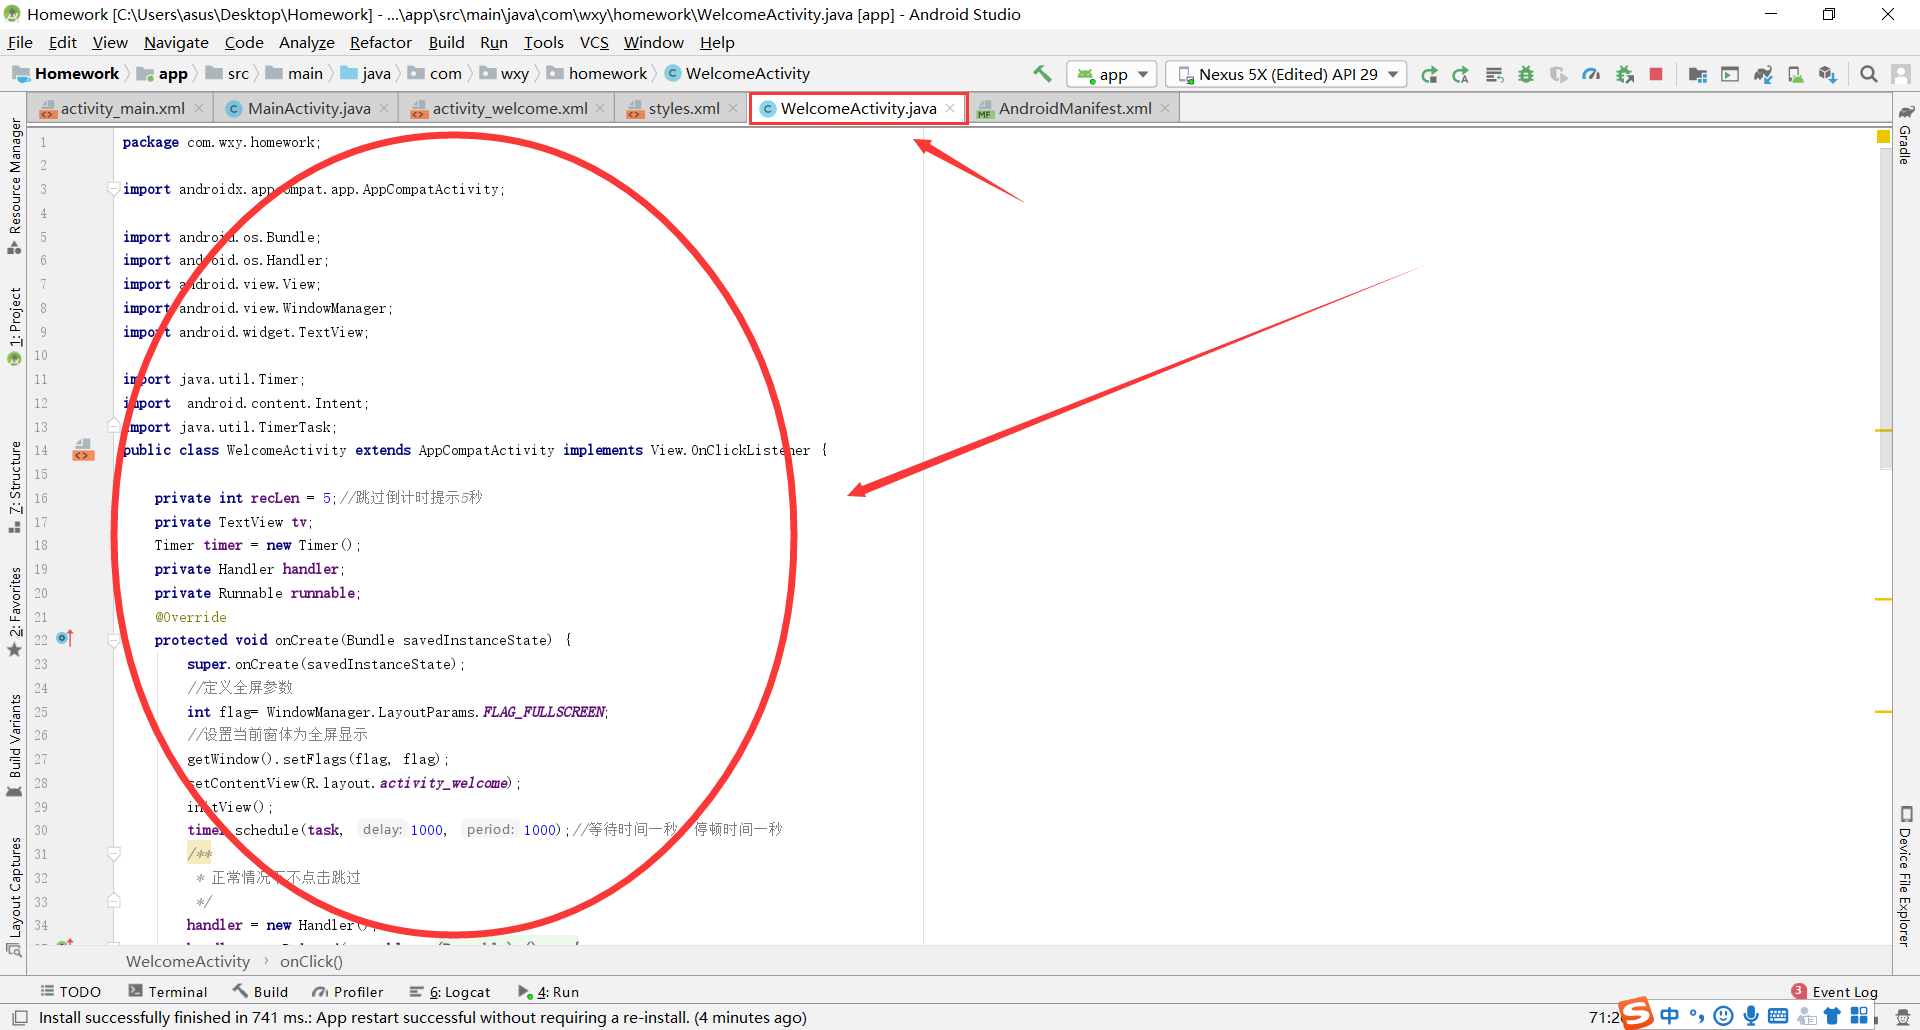
Task: Open the Build tool window
Action: click(260, 991)
